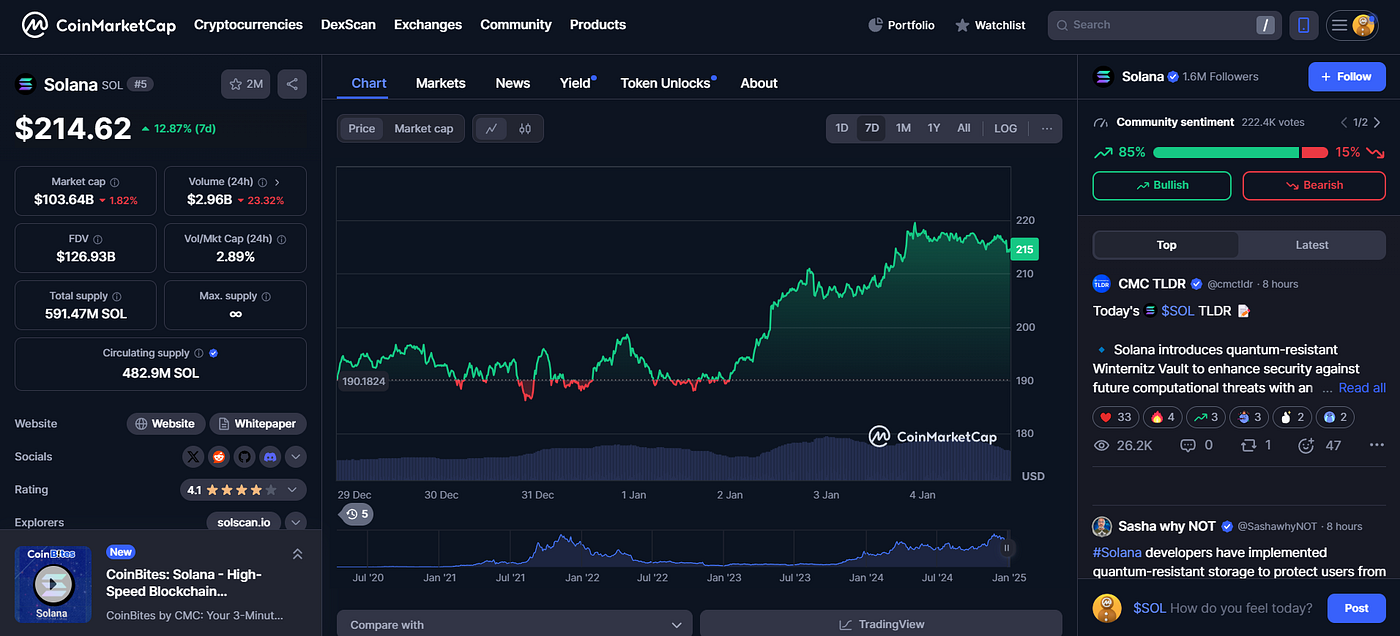Show Circulating supply info tooltip
Screen dimensions: 1400x636
[198, 354]
